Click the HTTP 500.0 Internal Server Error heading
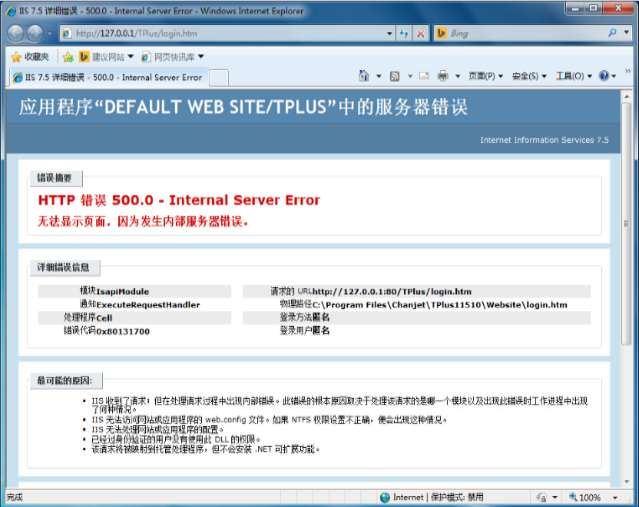This screenshot has height=507, width=639. pos(179,200)
